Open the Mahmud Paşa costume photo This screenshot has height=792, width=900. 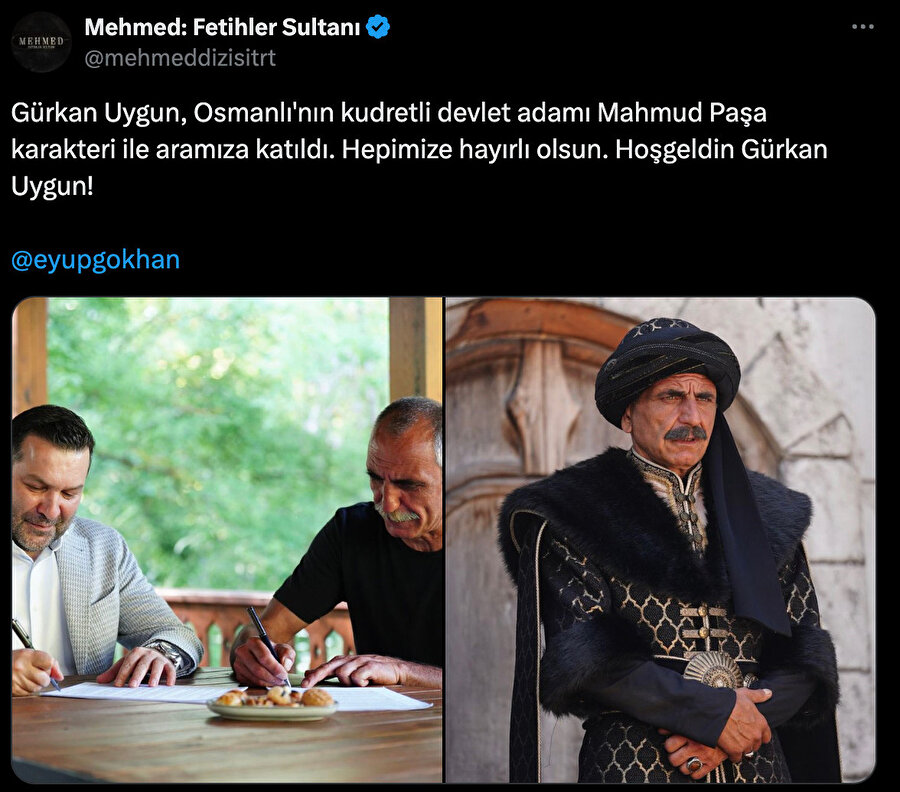[x=661, y=539]
